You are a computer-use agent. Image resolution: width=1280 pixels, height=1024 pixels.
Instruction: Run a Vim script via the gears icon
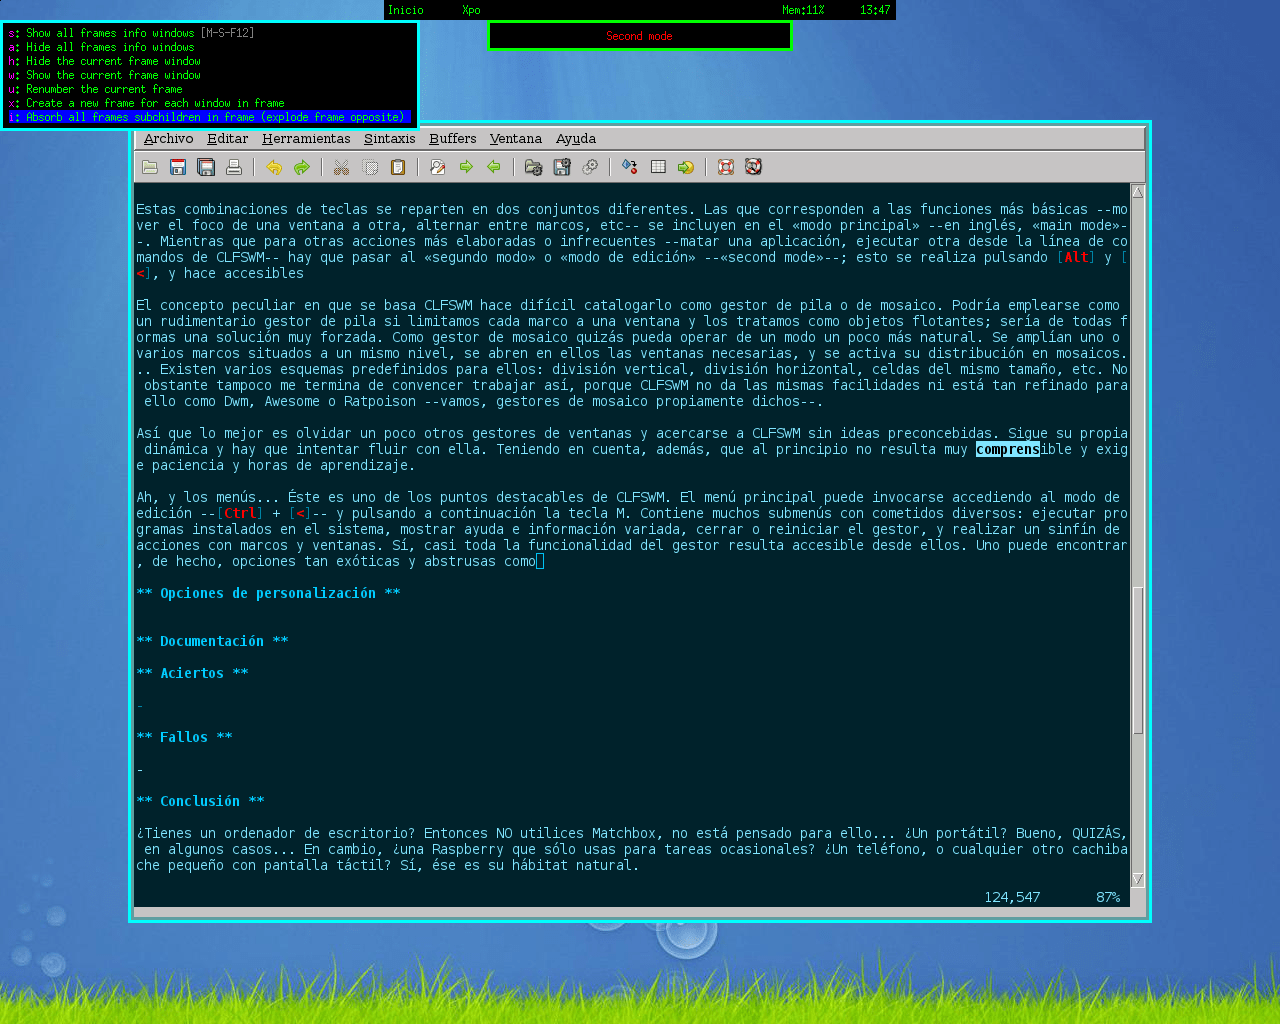coord(590,167)
